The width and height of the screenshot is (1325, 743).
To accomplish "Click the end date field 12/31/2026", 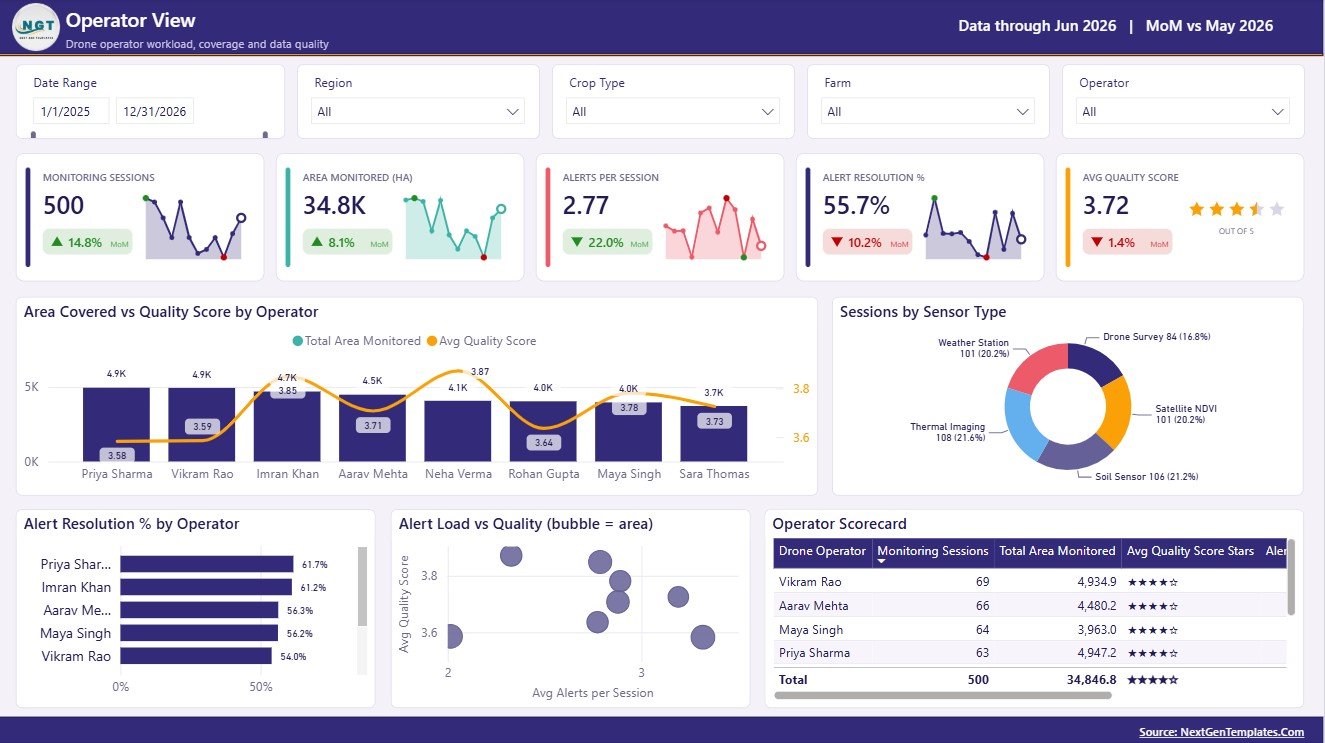I will coord(155,112).
